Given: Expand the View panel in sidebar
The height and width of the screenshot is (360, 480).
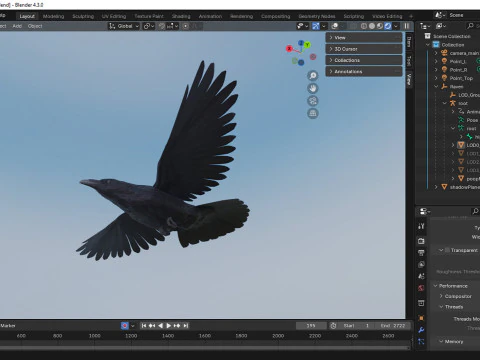Looking at the screenshot, I should pos(364,37).
